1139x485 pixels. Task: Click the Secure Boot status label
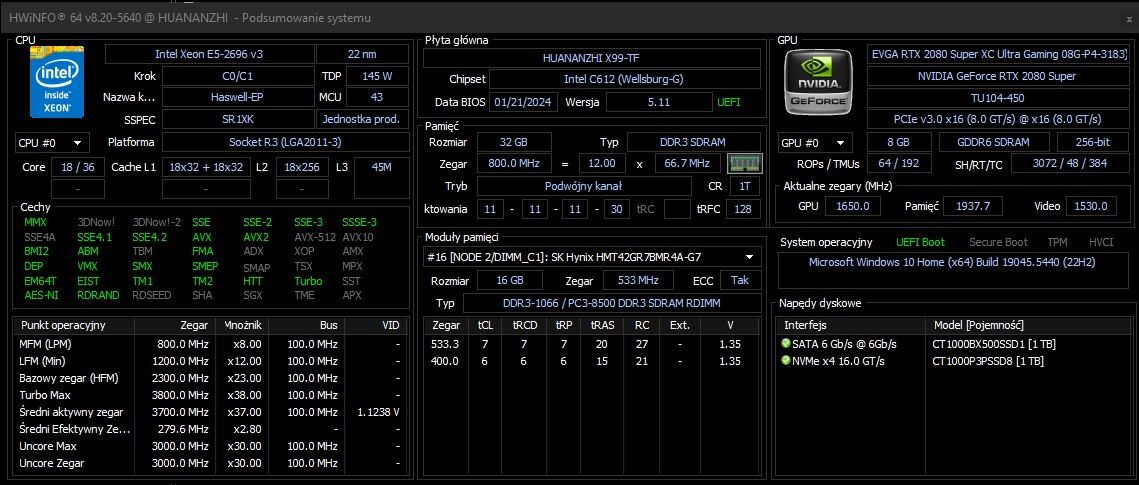[999, 242]
